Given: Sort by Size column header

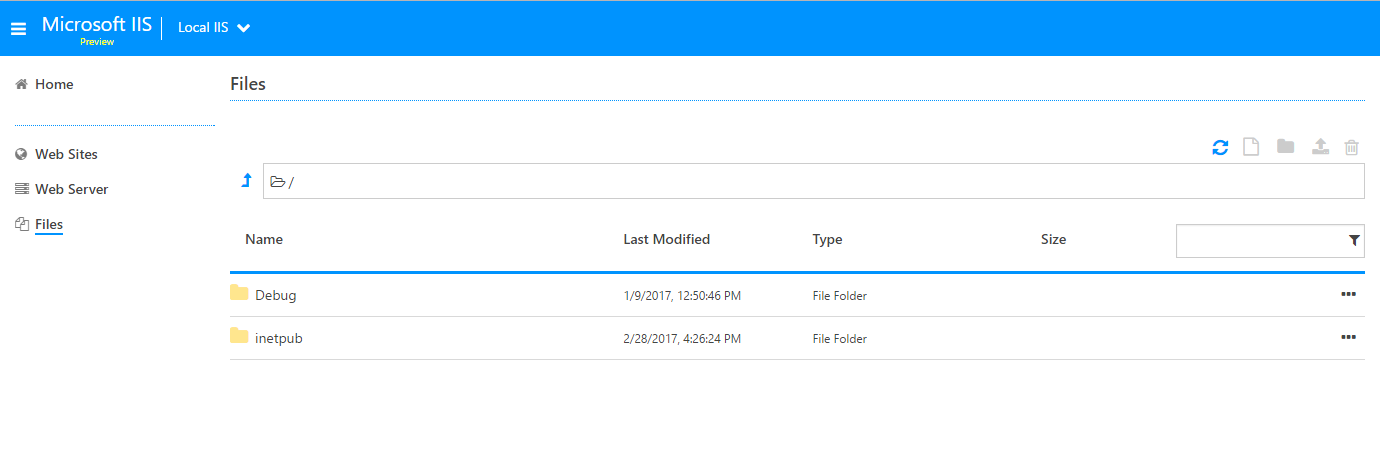Looking at the screenshot, I should tap(1053, 240).
